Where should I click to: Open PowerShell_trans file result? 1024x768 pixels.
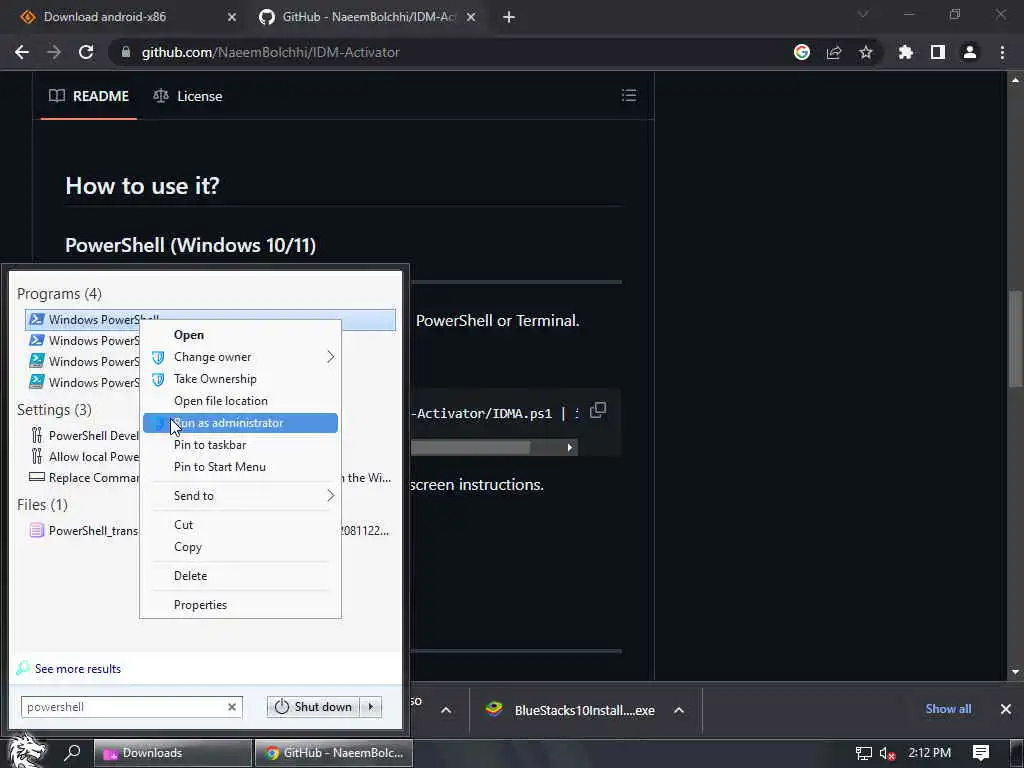tap(84, 530)
